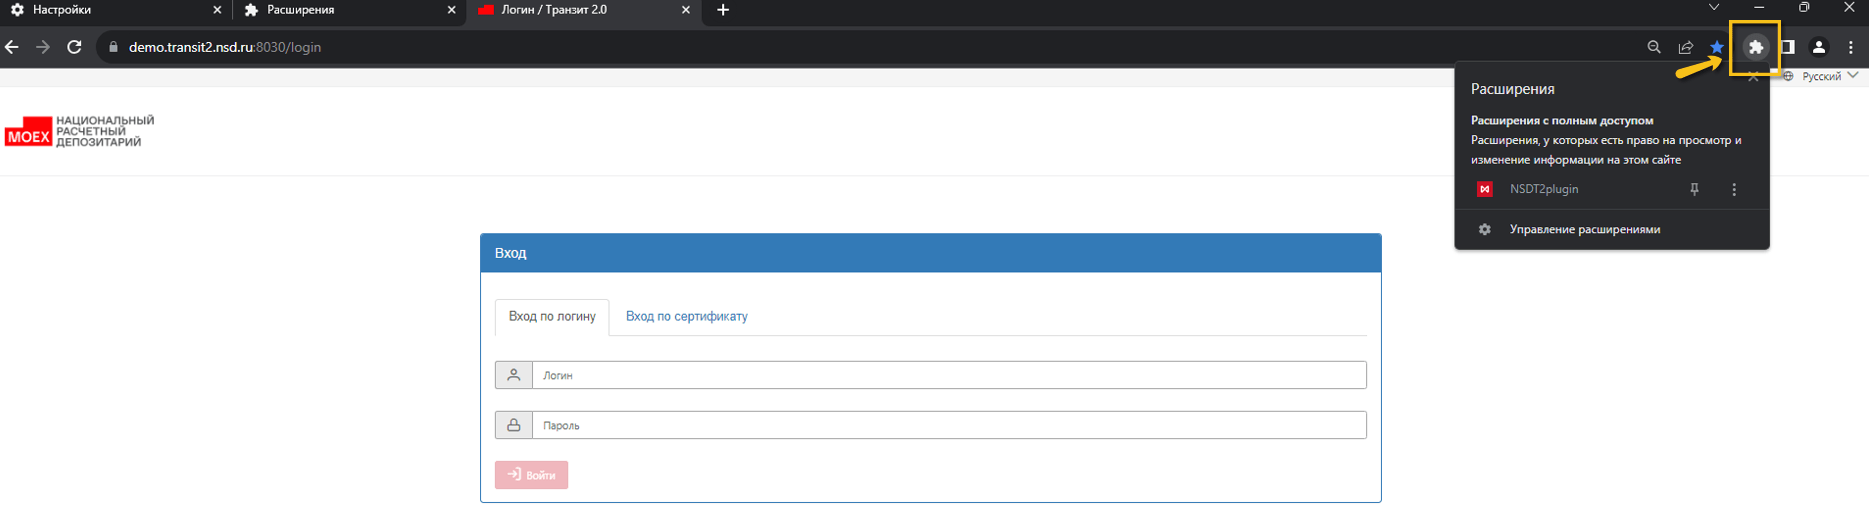
Task: Open the tab search chevron
Action: pyautogui.click(x=1714, y=8)
